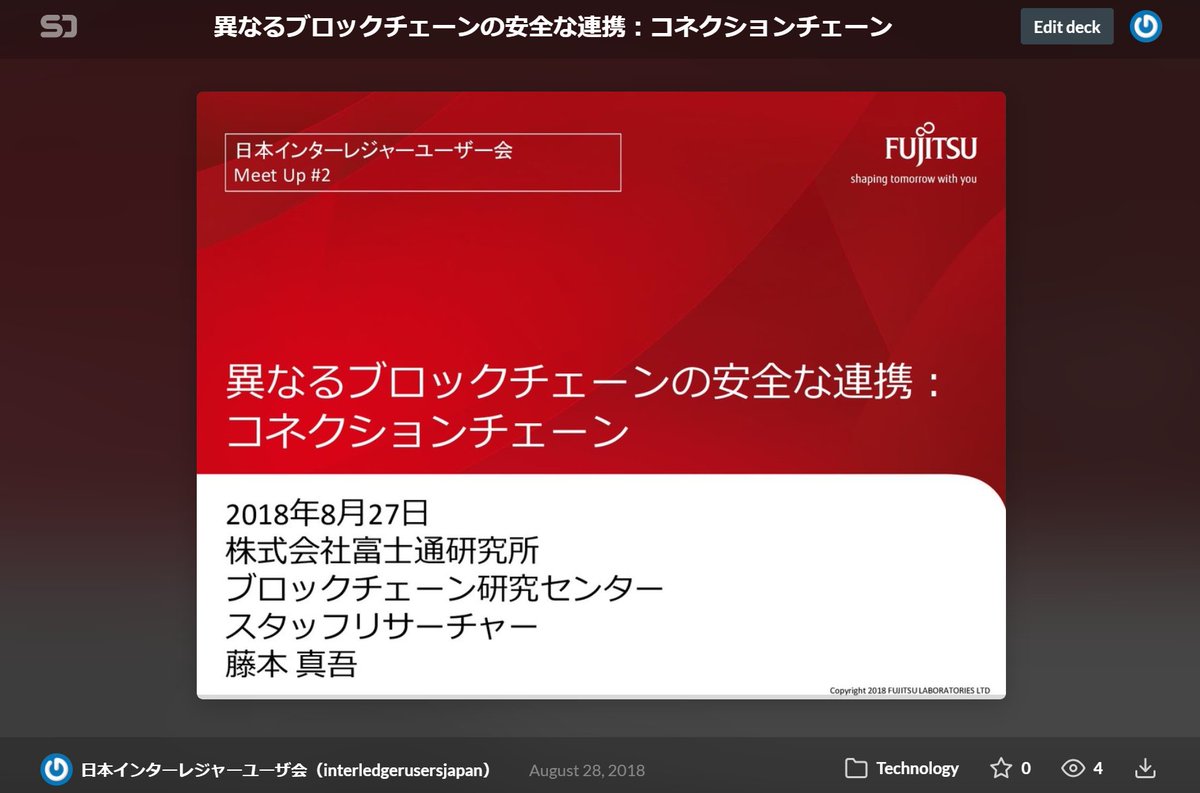Open the blue avatar in the top-right corner

click(1145, 26)
